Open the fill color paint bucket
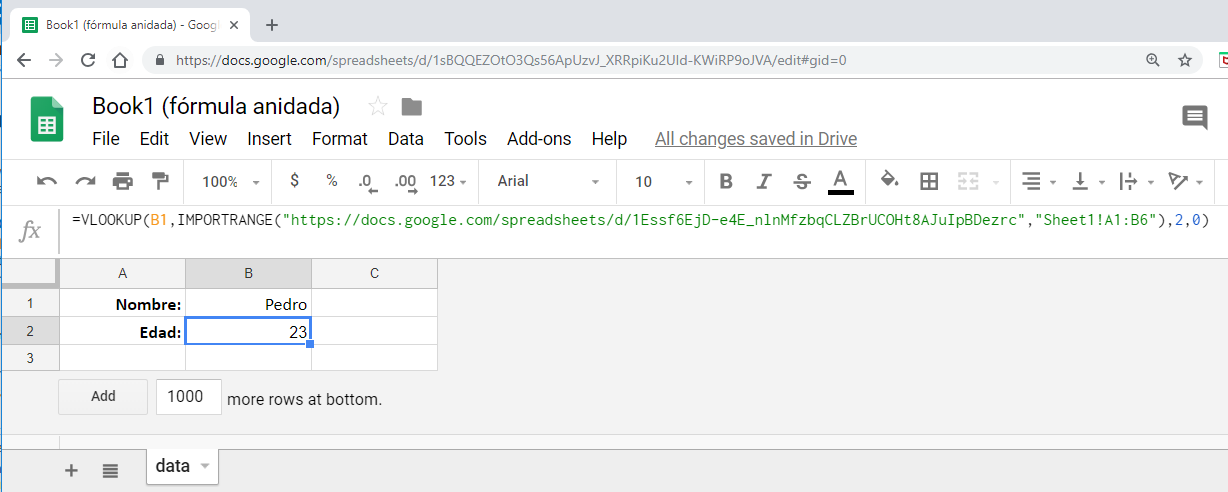The height and width of the screenshot is (492, 1228). (x=889, y=181)
